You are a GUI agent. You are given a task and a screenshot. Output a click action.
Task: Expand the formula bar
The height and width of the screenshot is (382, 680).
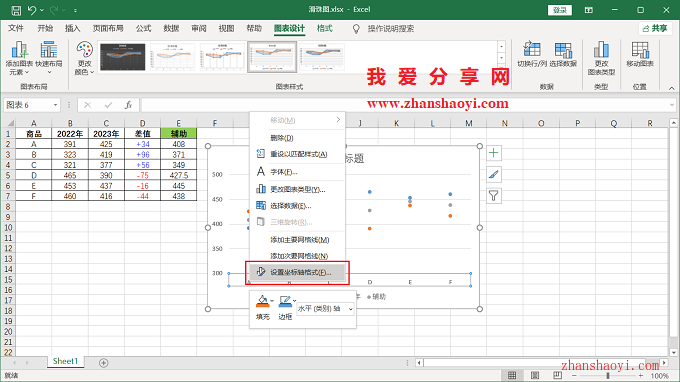click(672, 105)
